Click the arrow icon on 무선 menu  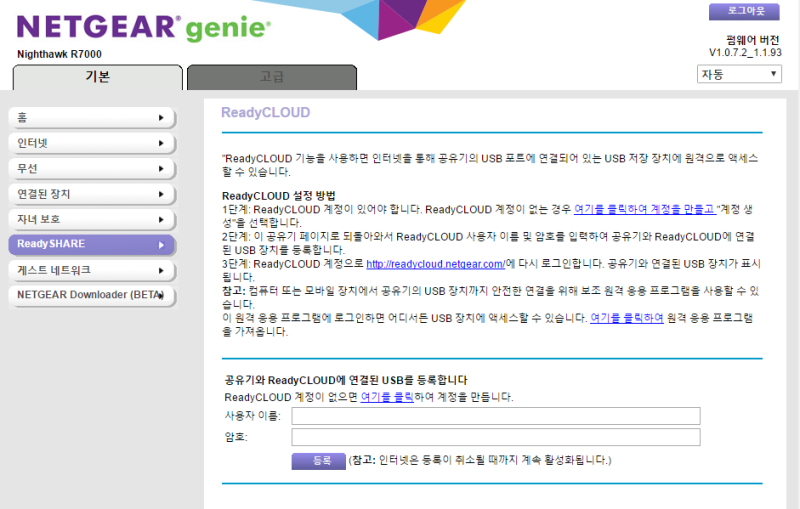(x=161, y=169)
